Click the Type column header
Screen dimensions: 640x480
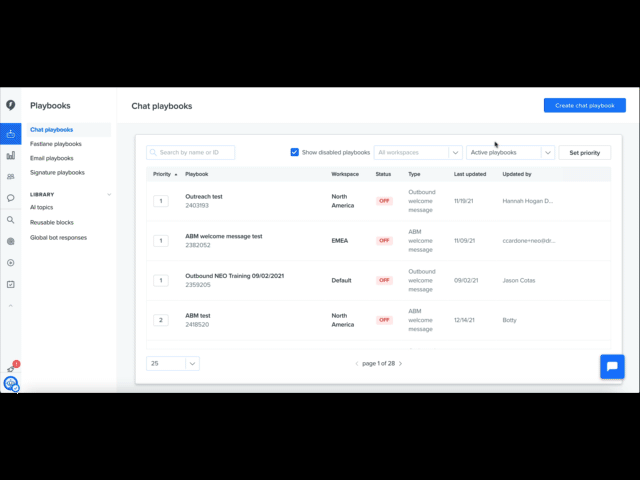click(414, 174)
